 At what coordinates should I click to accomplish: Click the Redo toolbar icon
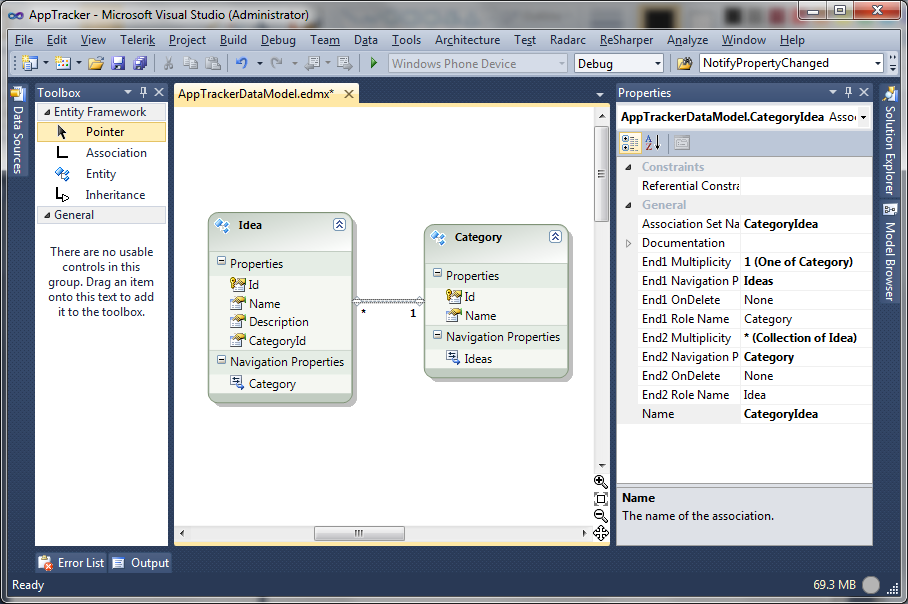277,63
